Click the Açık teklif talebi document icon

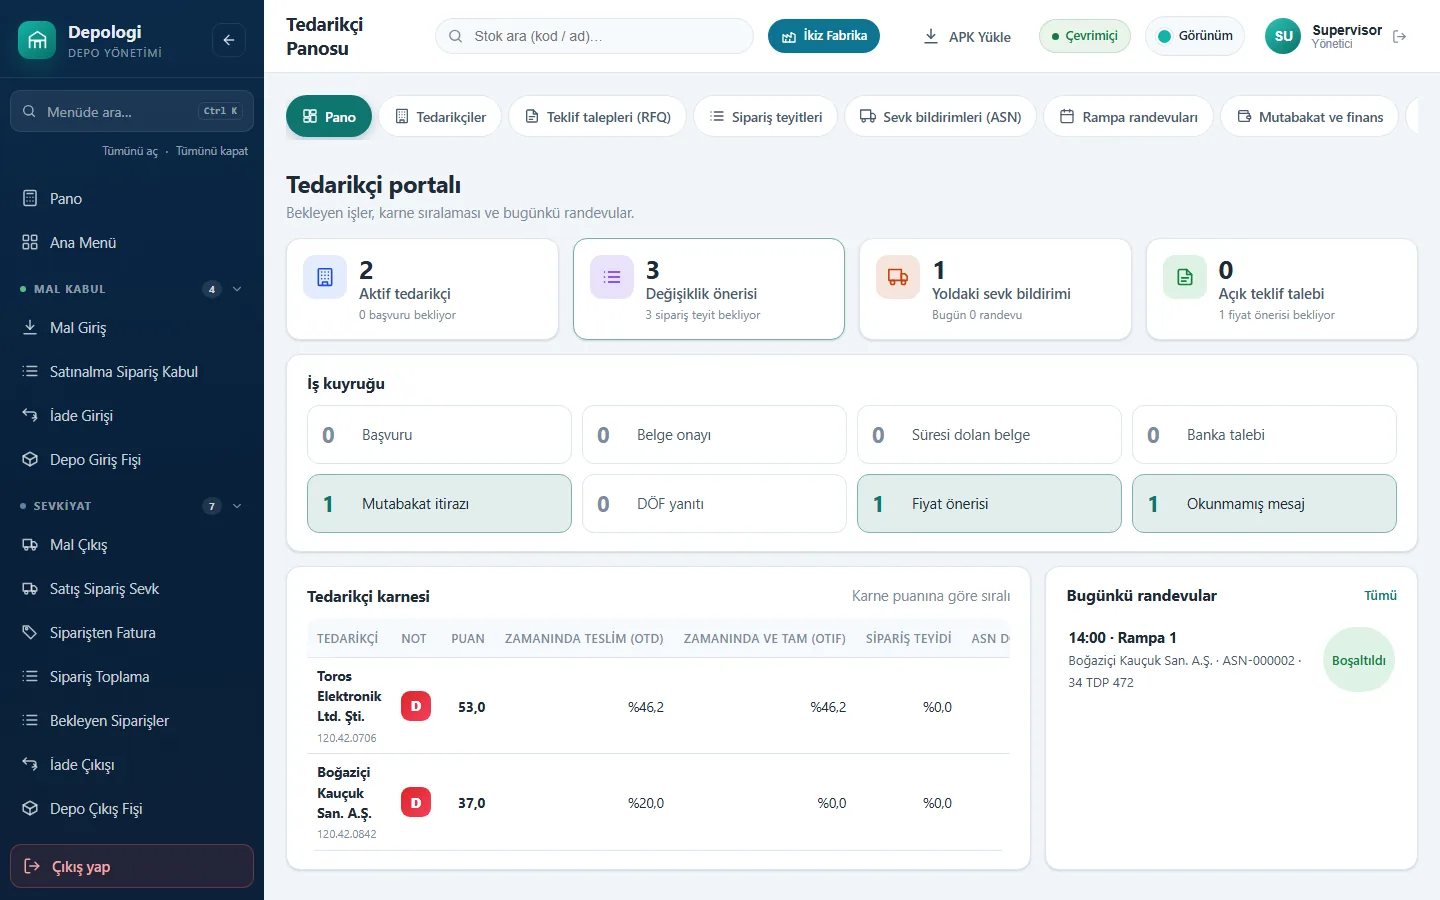tap(1185, 277)
